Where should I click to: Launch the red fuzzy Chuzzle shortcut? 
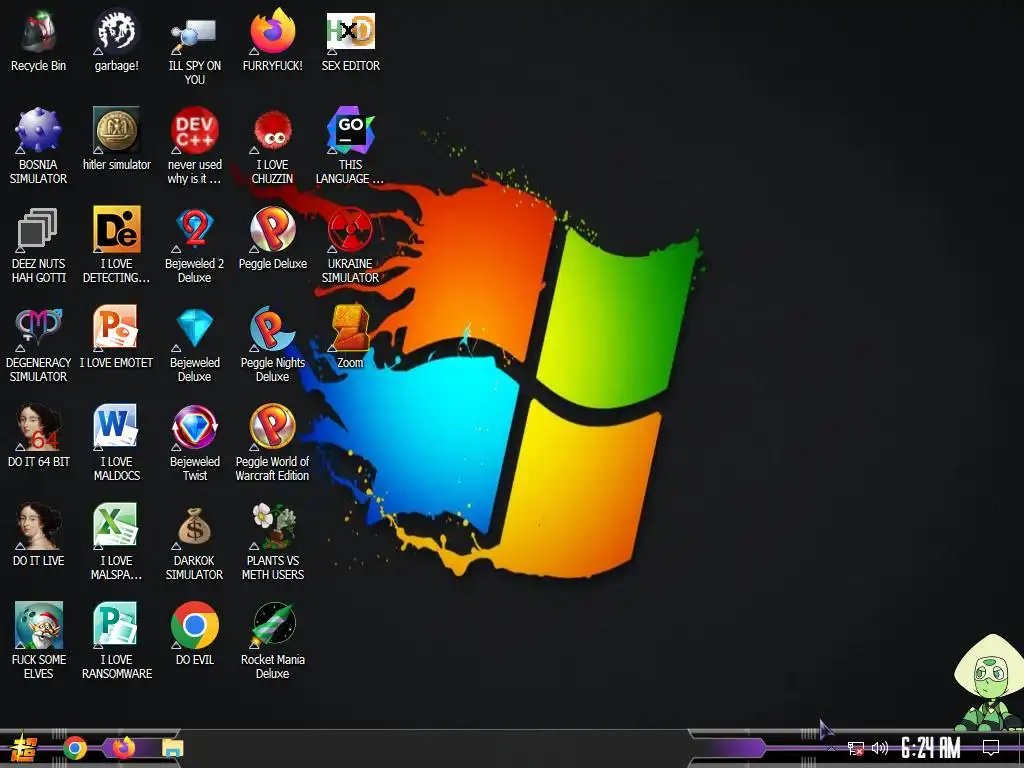[272, 131]
